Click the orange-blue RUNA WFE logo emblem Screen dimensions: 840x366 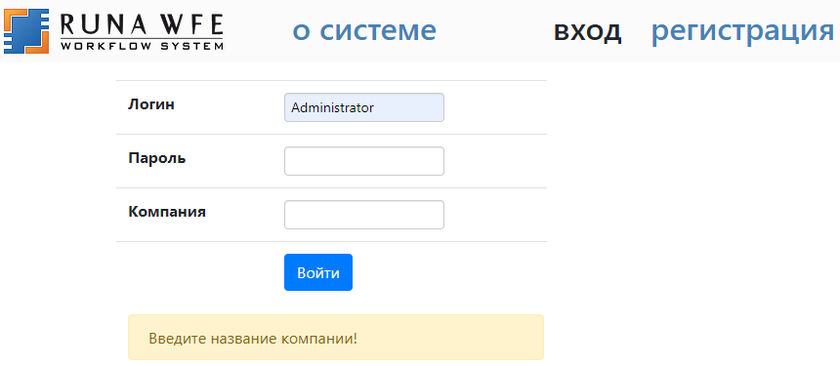(x=27, y=31)
